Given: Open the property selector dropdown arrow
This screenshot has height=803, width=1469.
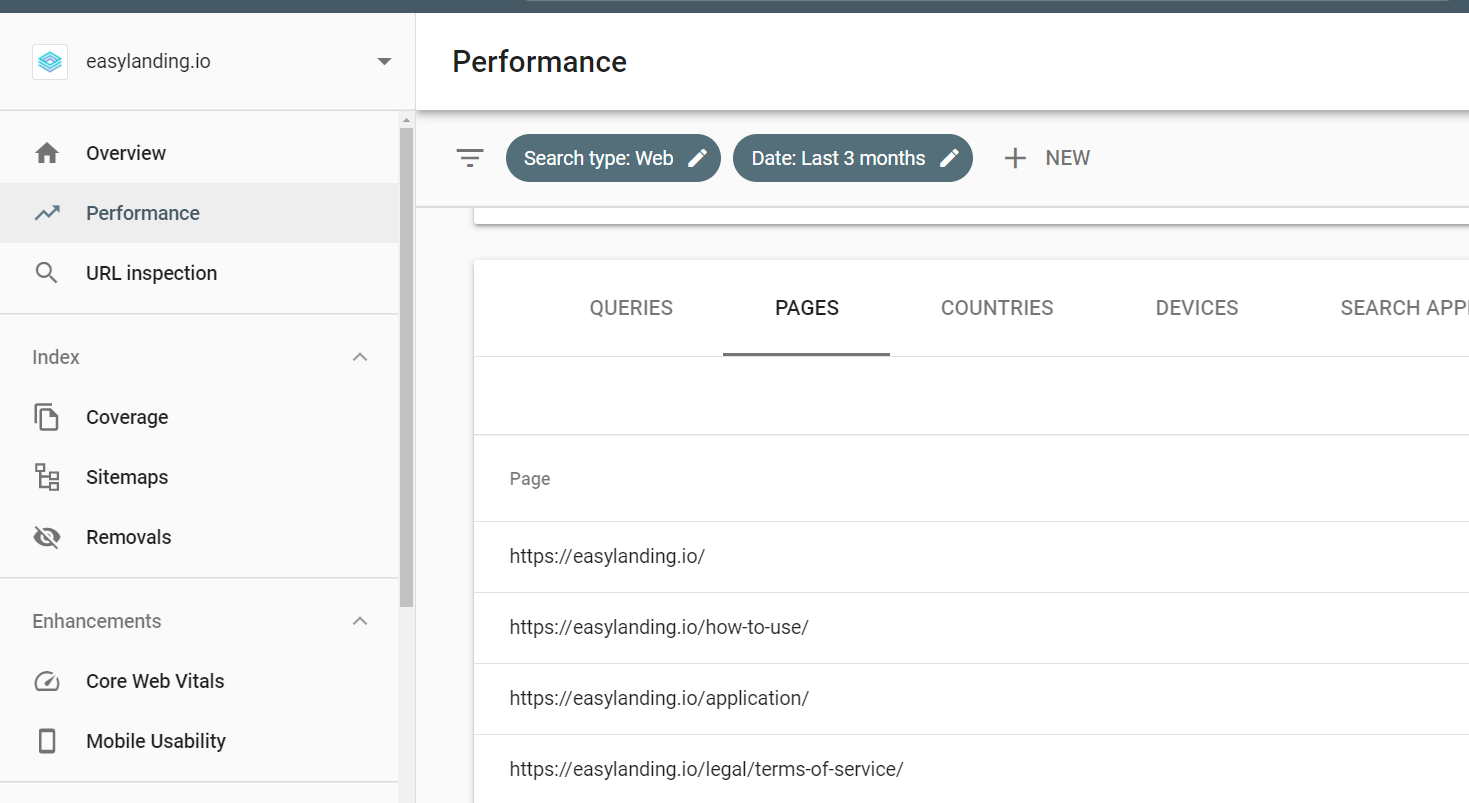Looking at the screenshot, I should pos(384,62).
